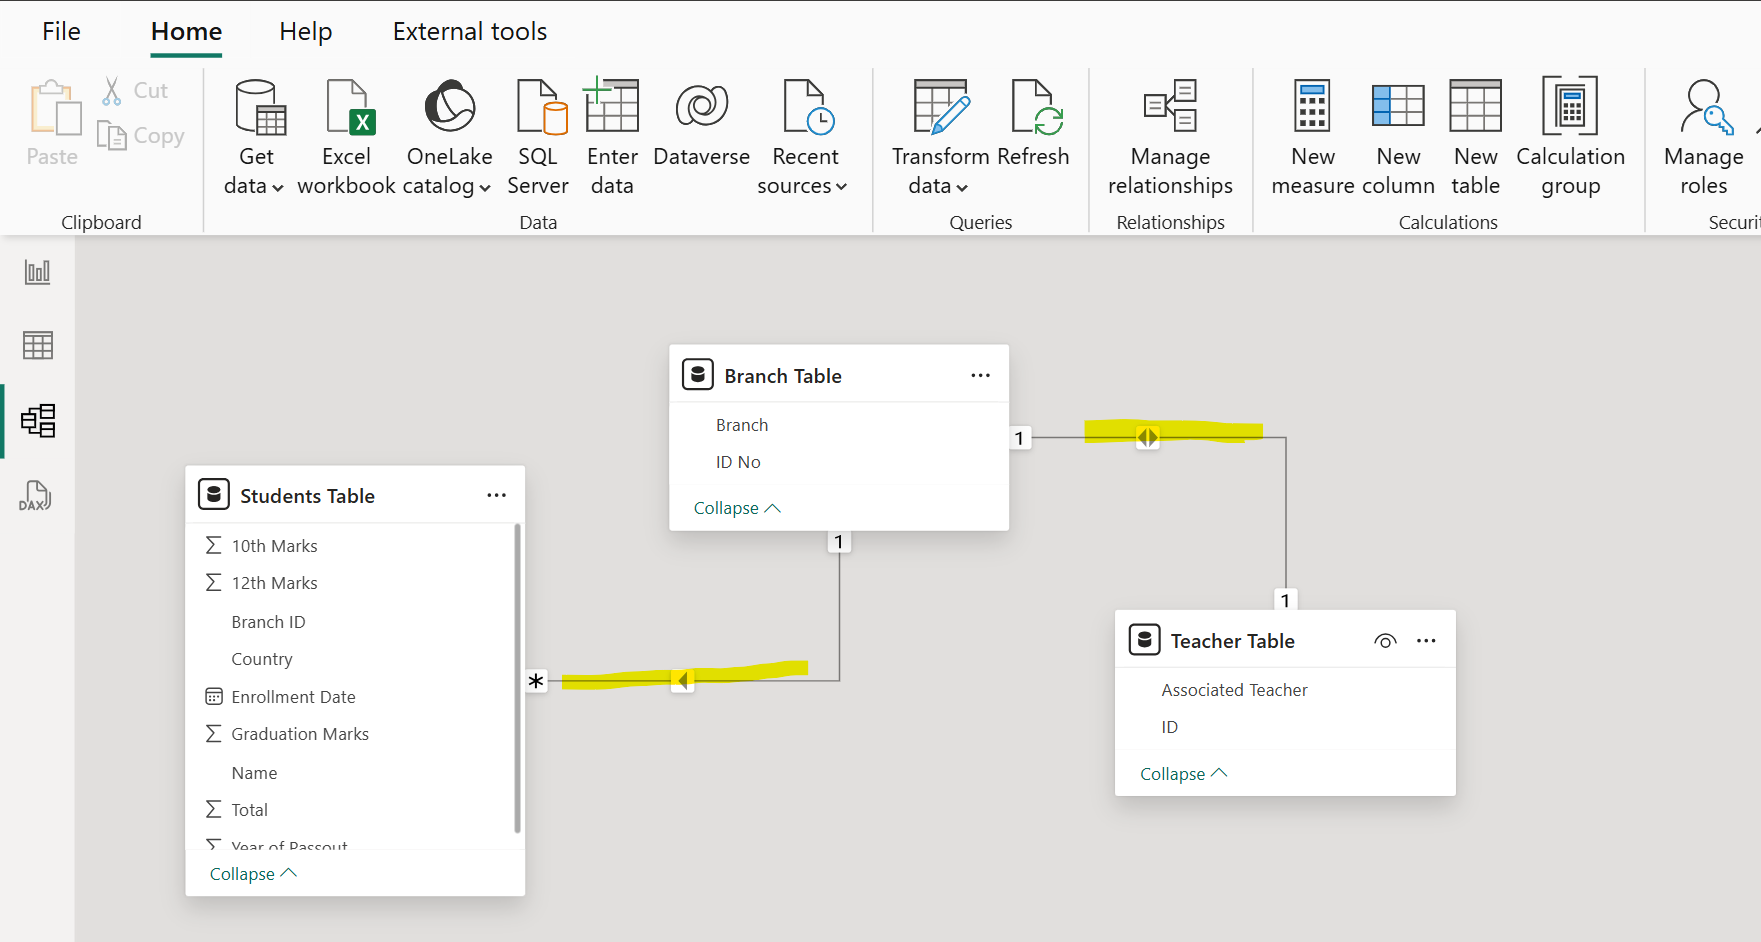Open more options for the Branch Table
1761x942 pixels.
[980, 374]
